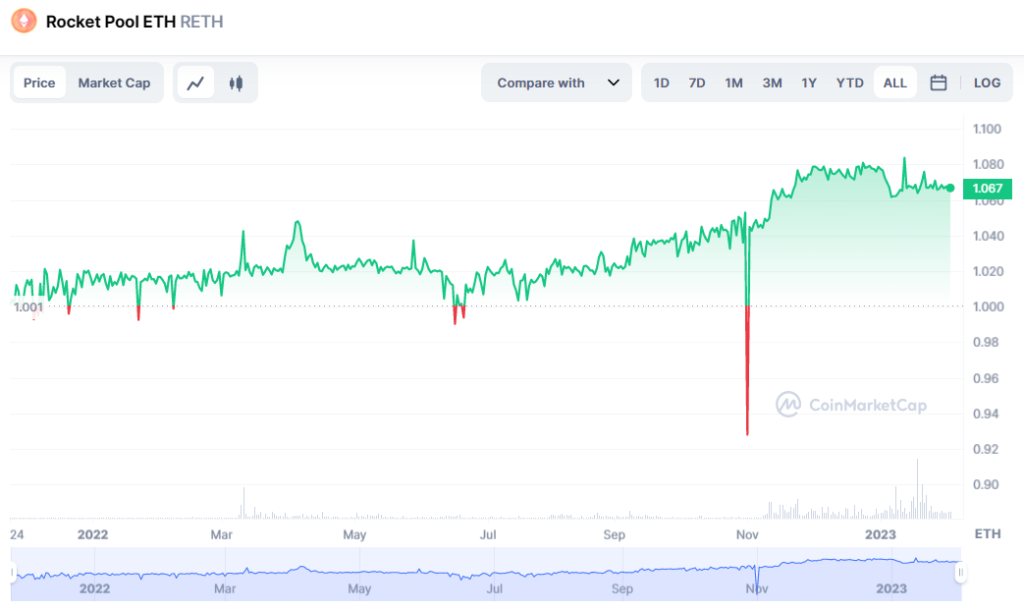Open the Compare with dropdown
Viewport: 1024px width, 610px height.
click(x=556, y=83)
